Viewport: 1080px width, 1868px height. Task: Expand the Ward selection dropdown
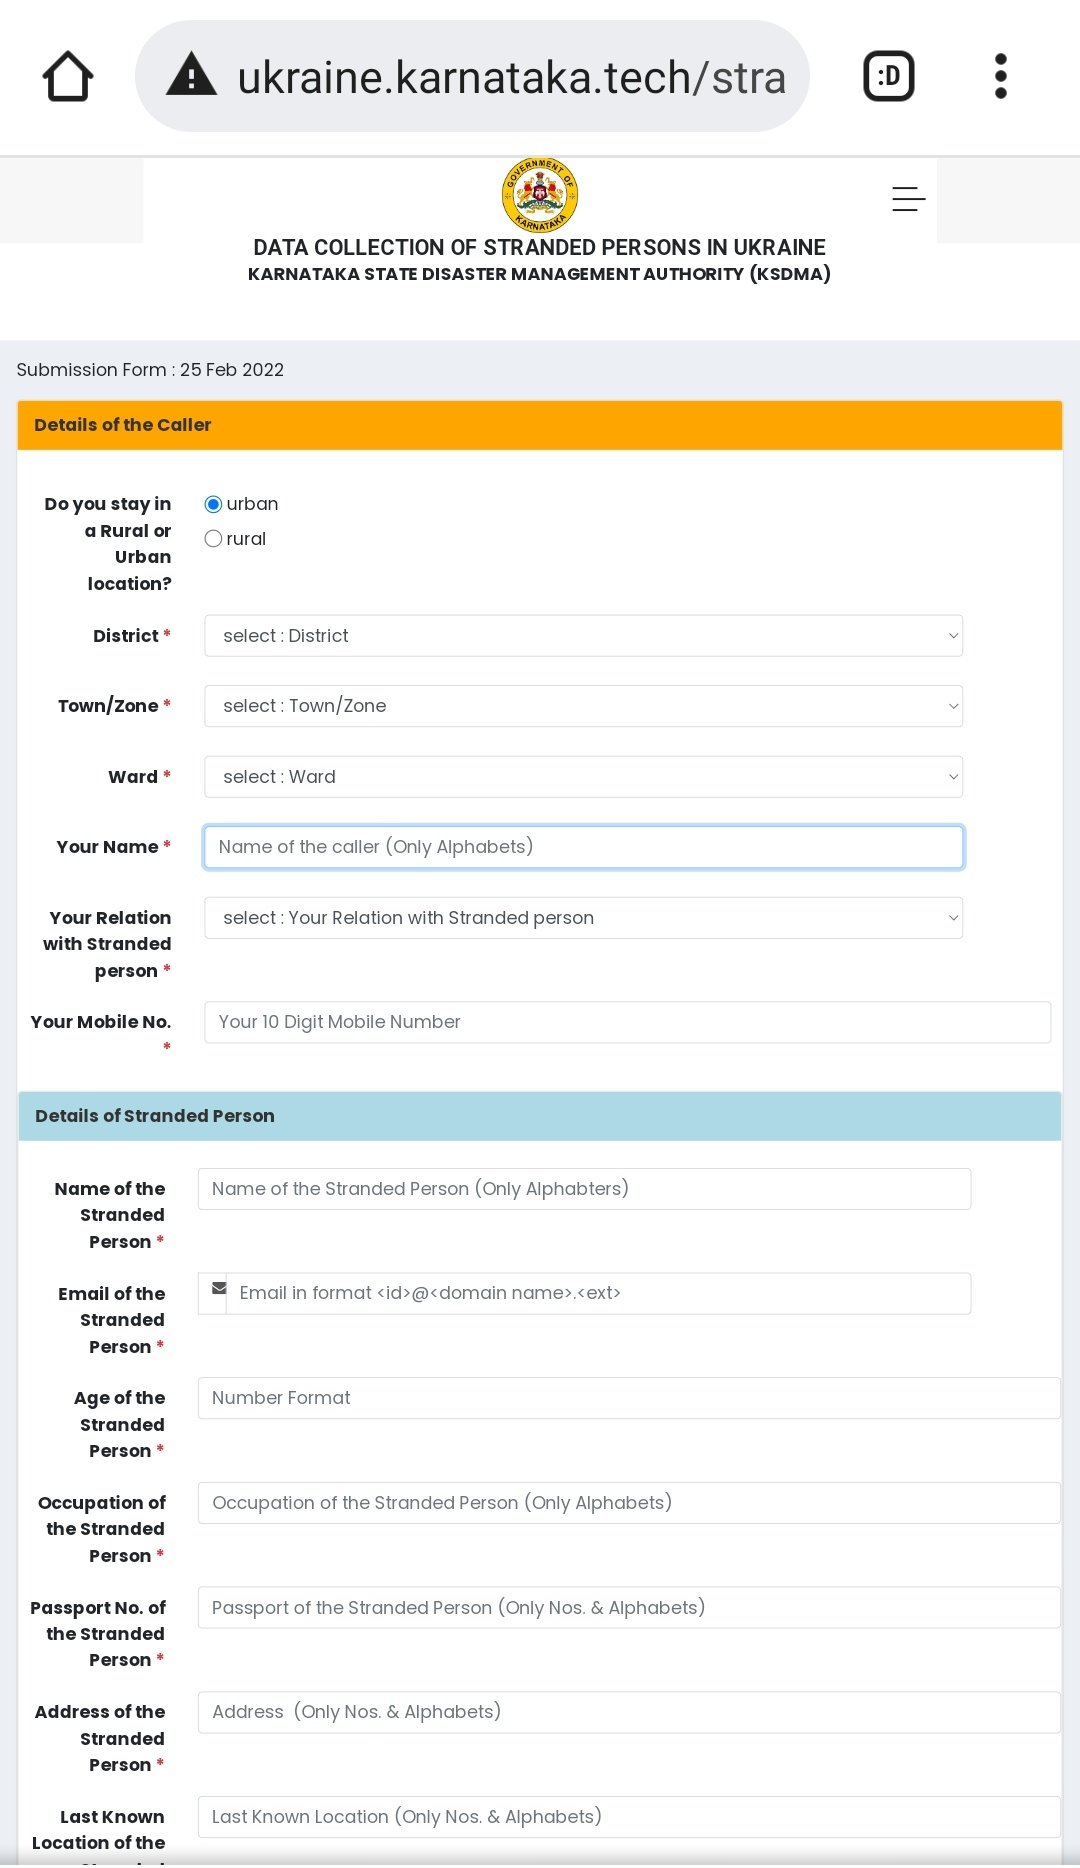(x=583, y=777)
